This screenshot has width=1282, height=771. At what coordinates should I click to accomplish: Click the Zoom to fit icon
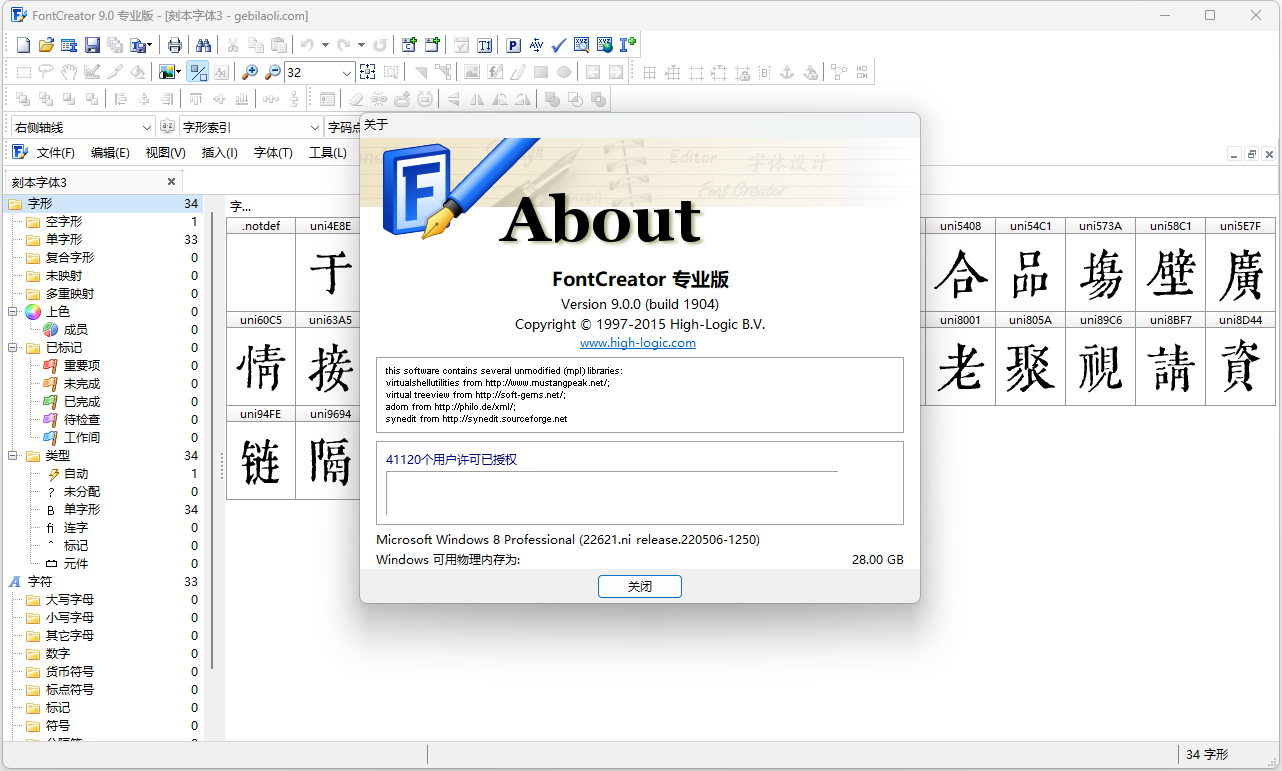pyautogui.click(x=368, y=72)
